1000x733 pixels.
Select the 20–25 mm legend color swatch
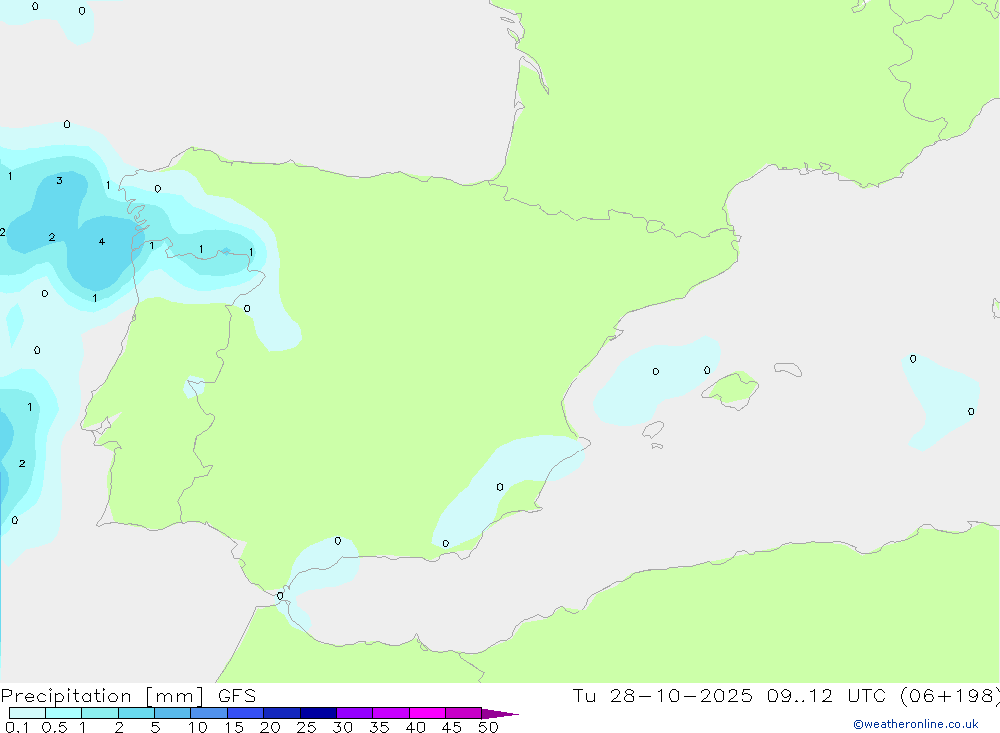[281, 713]
